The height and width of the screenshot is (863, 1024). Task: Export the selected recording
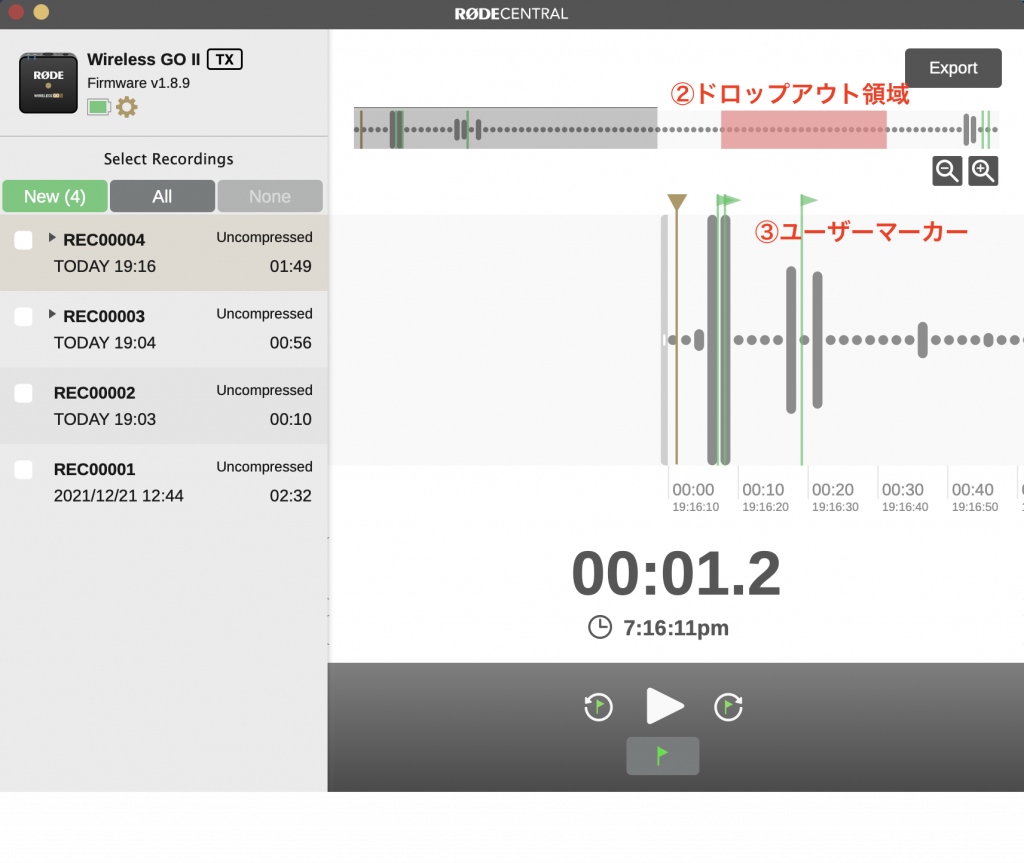point(953,68)
